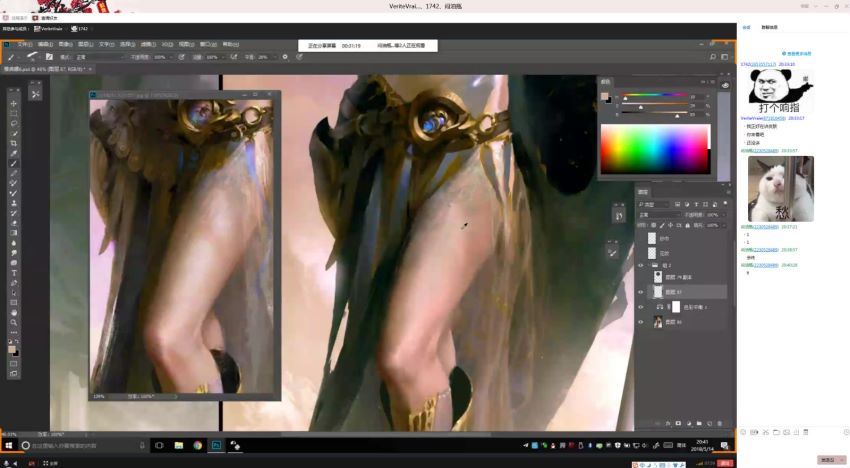Viewport: 850px width, 468px height.
Task: Open the smoothing value dropdown arrow
Action: (275, 57)
